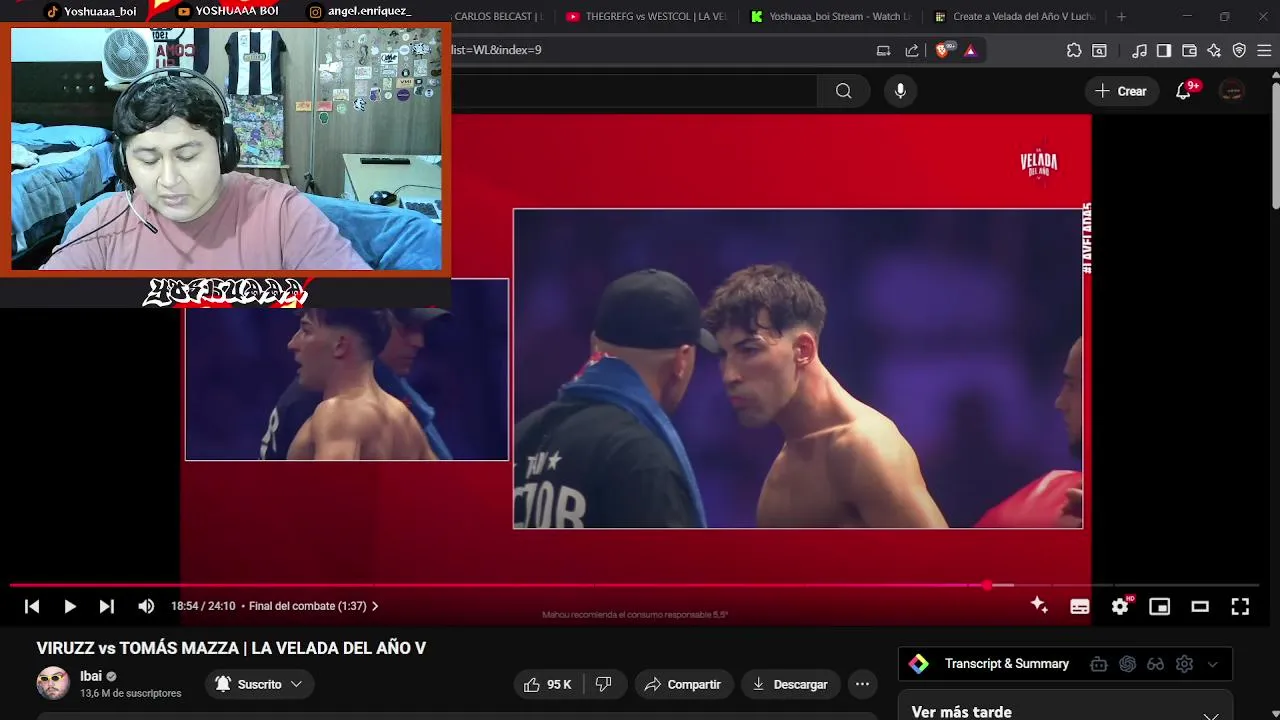The width and height of the screenshot is (1280, 720).
Task: Open the YouTube account avatar menu
Action: pos(1232,91)
